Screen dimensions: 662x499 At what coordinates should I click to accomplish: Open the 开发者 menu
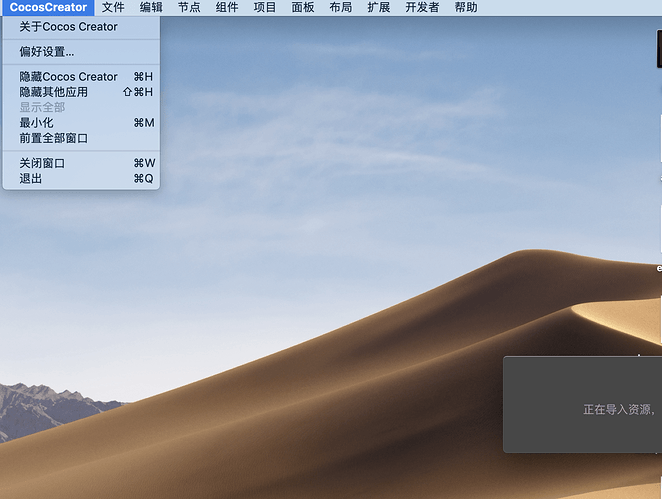point(422,8)
